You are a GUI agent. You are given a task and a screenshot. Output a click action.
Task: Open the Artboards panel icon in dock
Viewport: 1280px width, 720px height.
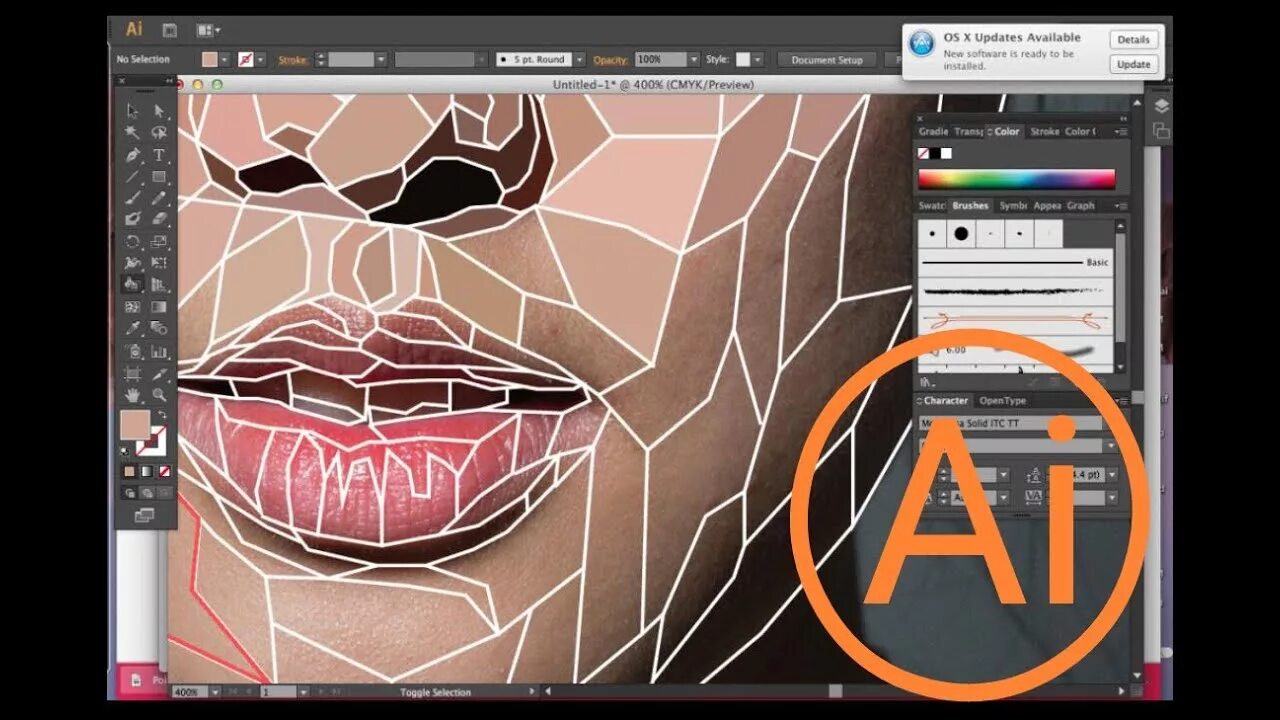click(x=1161, y=131)
